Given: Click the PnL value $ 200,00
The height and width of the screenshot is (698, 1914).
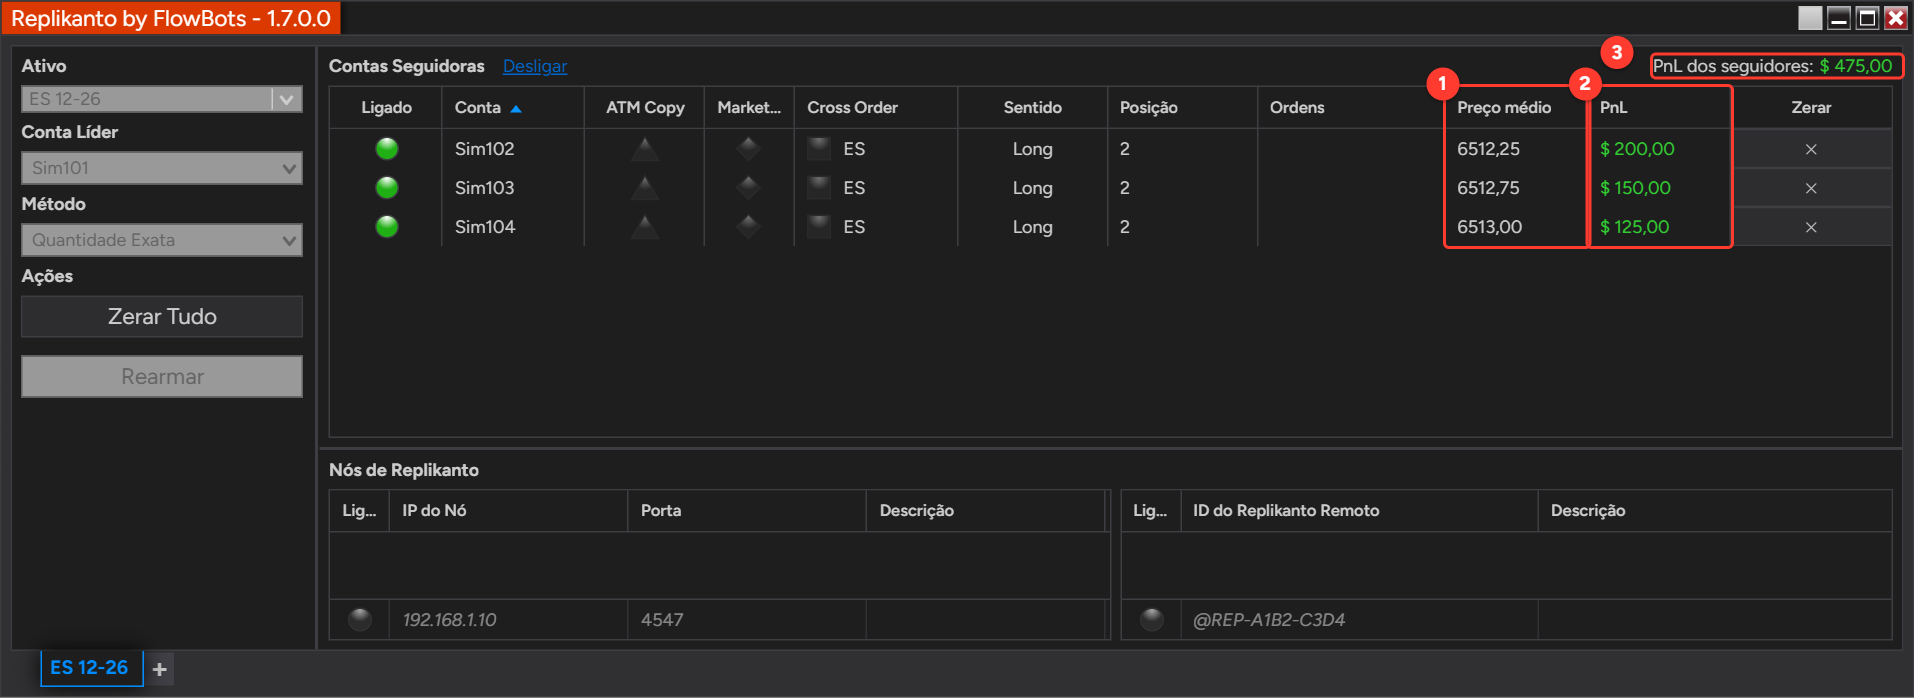Looking at the screenshot, I should point(1637,149).
